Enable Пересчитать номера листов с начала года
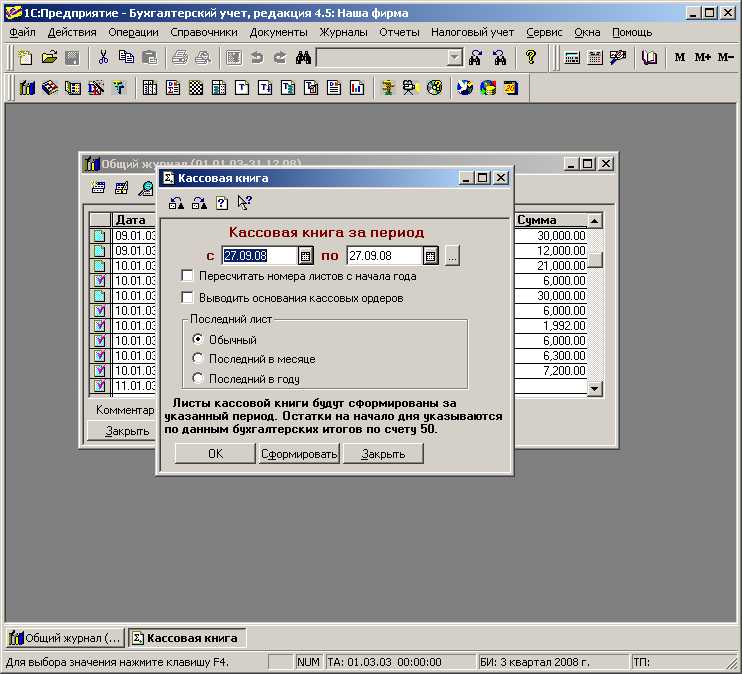This screenshot has width=742, height=674. (187, 276)
